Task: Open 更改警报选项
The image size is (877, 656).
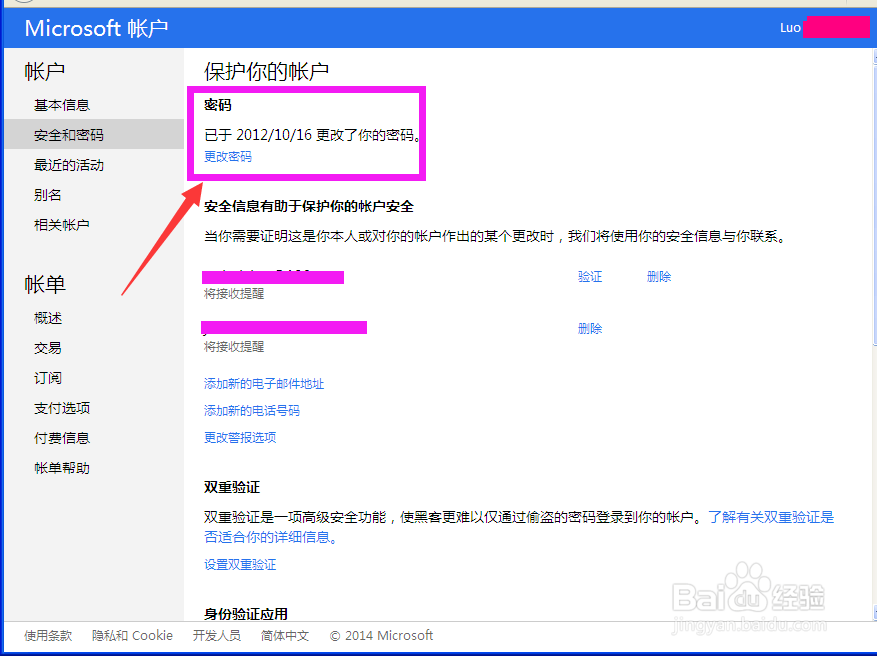Action: coord(241,437)
